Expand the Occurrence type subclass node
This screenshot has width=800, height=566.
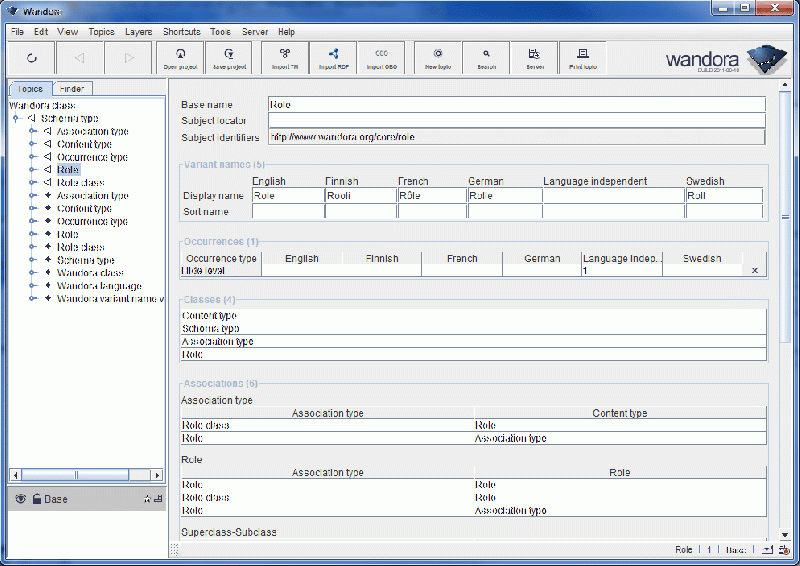pyautogui.click(x=33, y=157)
